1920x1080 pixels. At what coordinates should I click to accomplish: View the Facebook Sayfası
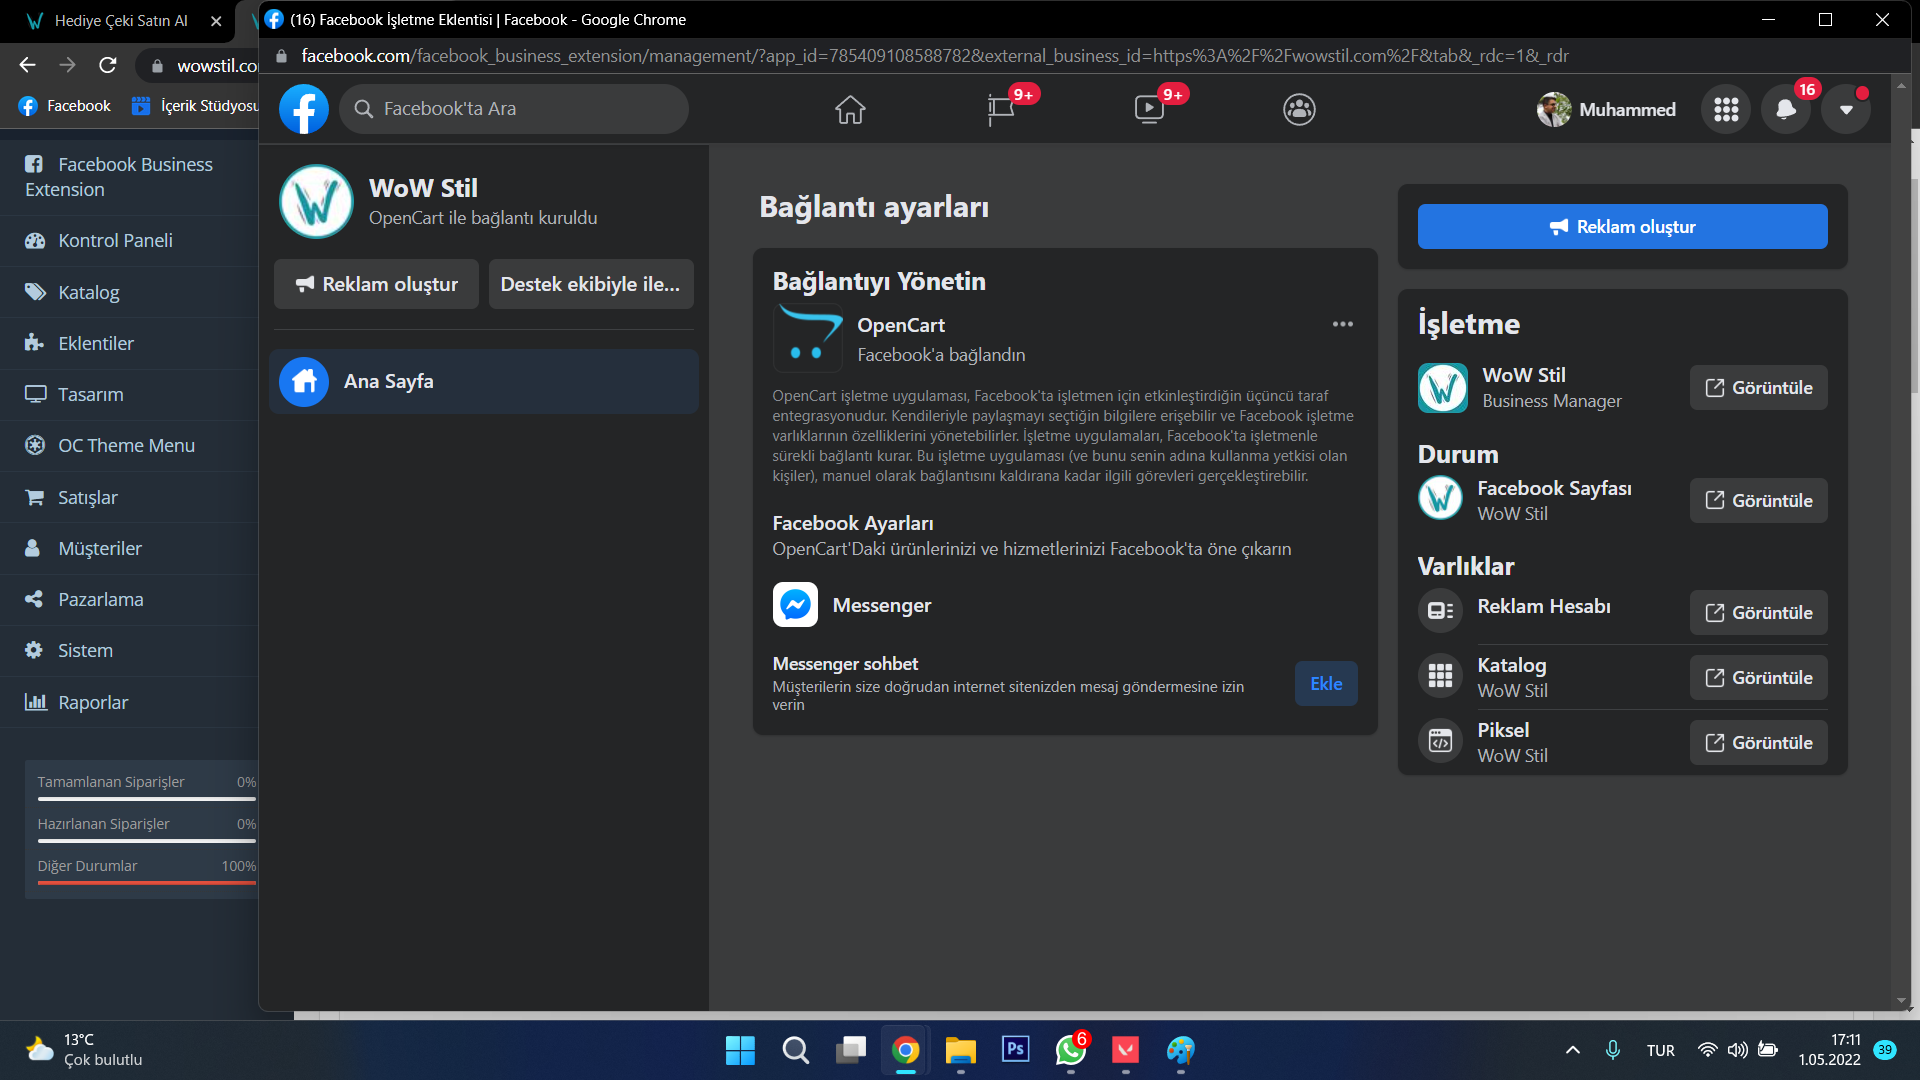click(x=1758, y=501)
